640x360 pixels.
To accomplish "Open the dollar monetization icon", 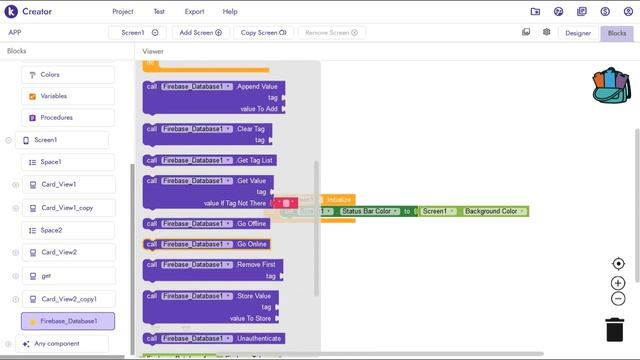I will (x=605, y=11).
